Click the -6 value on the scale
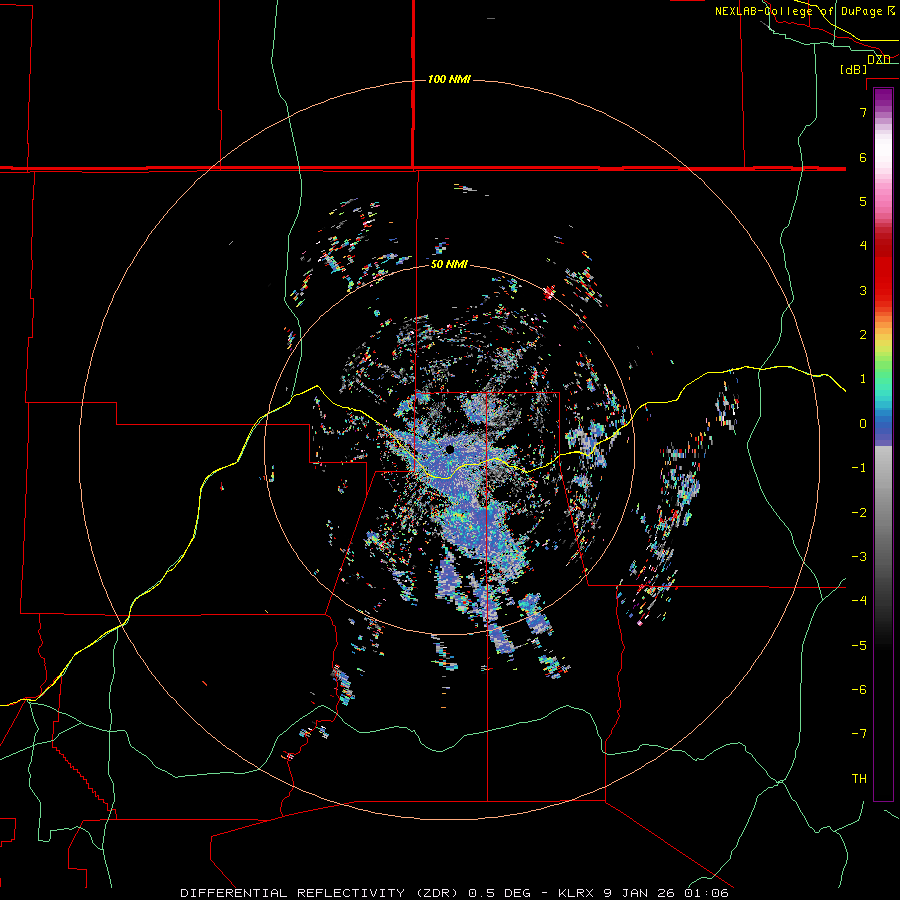Viewport: 900px width, 900px height. (859, 690)
